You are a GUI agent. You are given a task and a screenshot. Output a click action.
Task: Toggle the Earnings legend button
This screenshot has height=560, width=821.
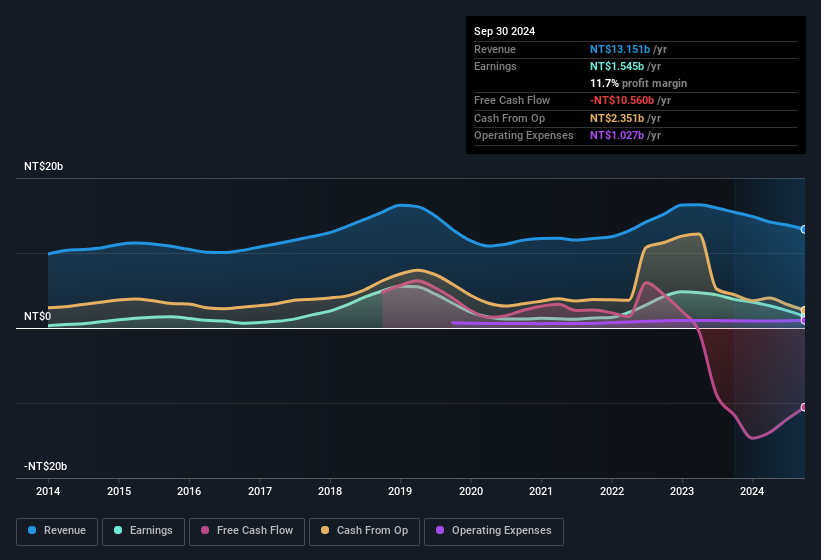[x=143, y=531]
